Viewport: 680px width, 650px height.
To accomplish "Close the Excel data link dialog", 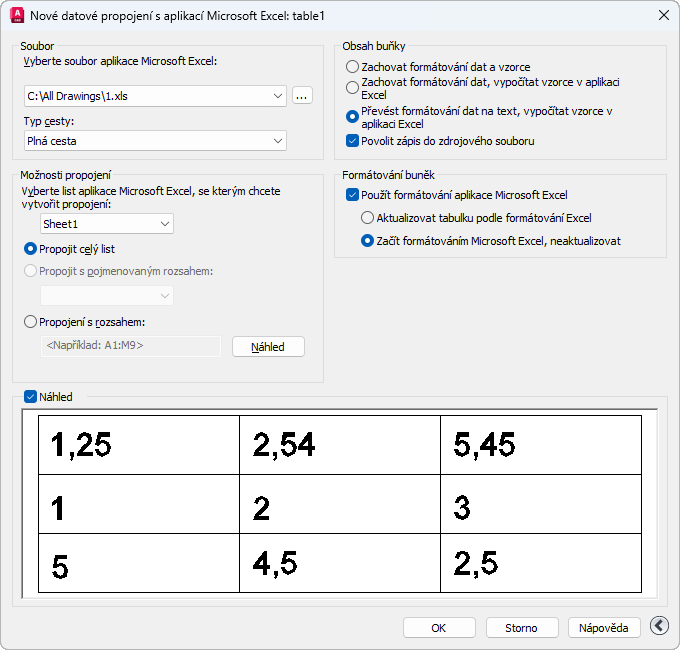I will (664, 16).
